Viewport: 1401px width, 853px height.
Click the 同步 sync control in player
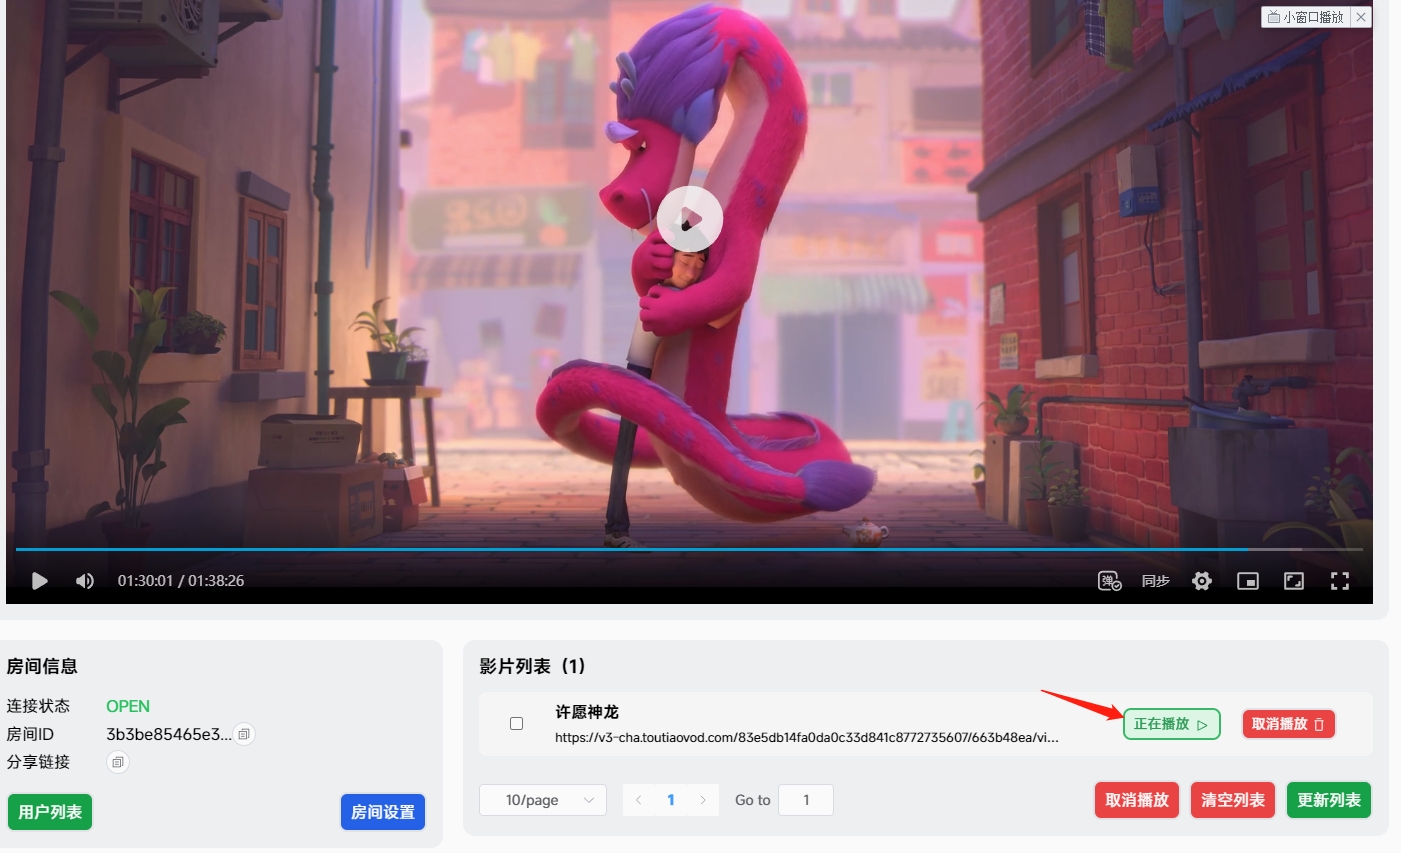coord(1156,581)
